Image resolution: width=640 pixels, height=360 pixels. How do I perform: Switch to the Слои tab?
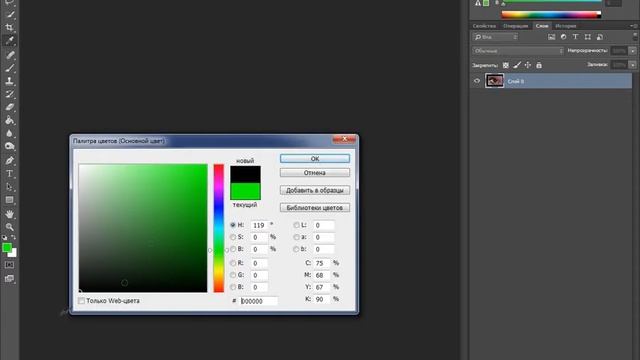(x=542, y=26)
